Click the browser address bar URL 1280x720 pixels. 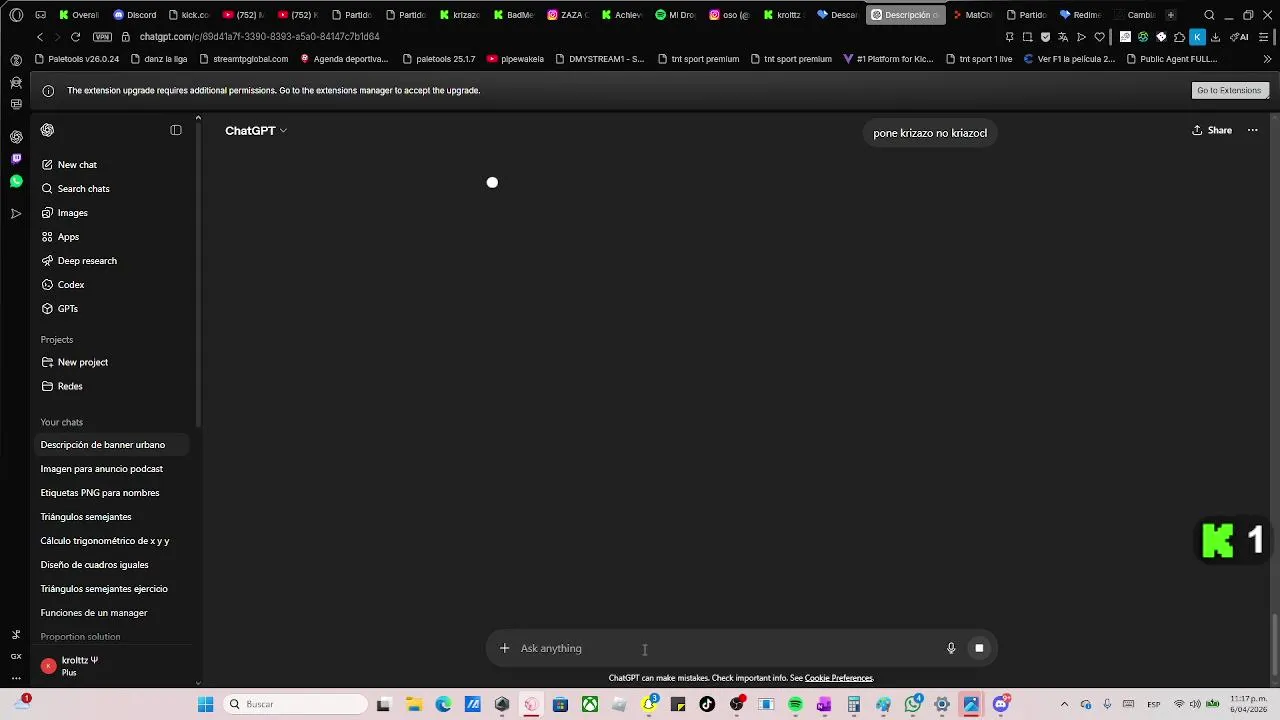point(260,37)
